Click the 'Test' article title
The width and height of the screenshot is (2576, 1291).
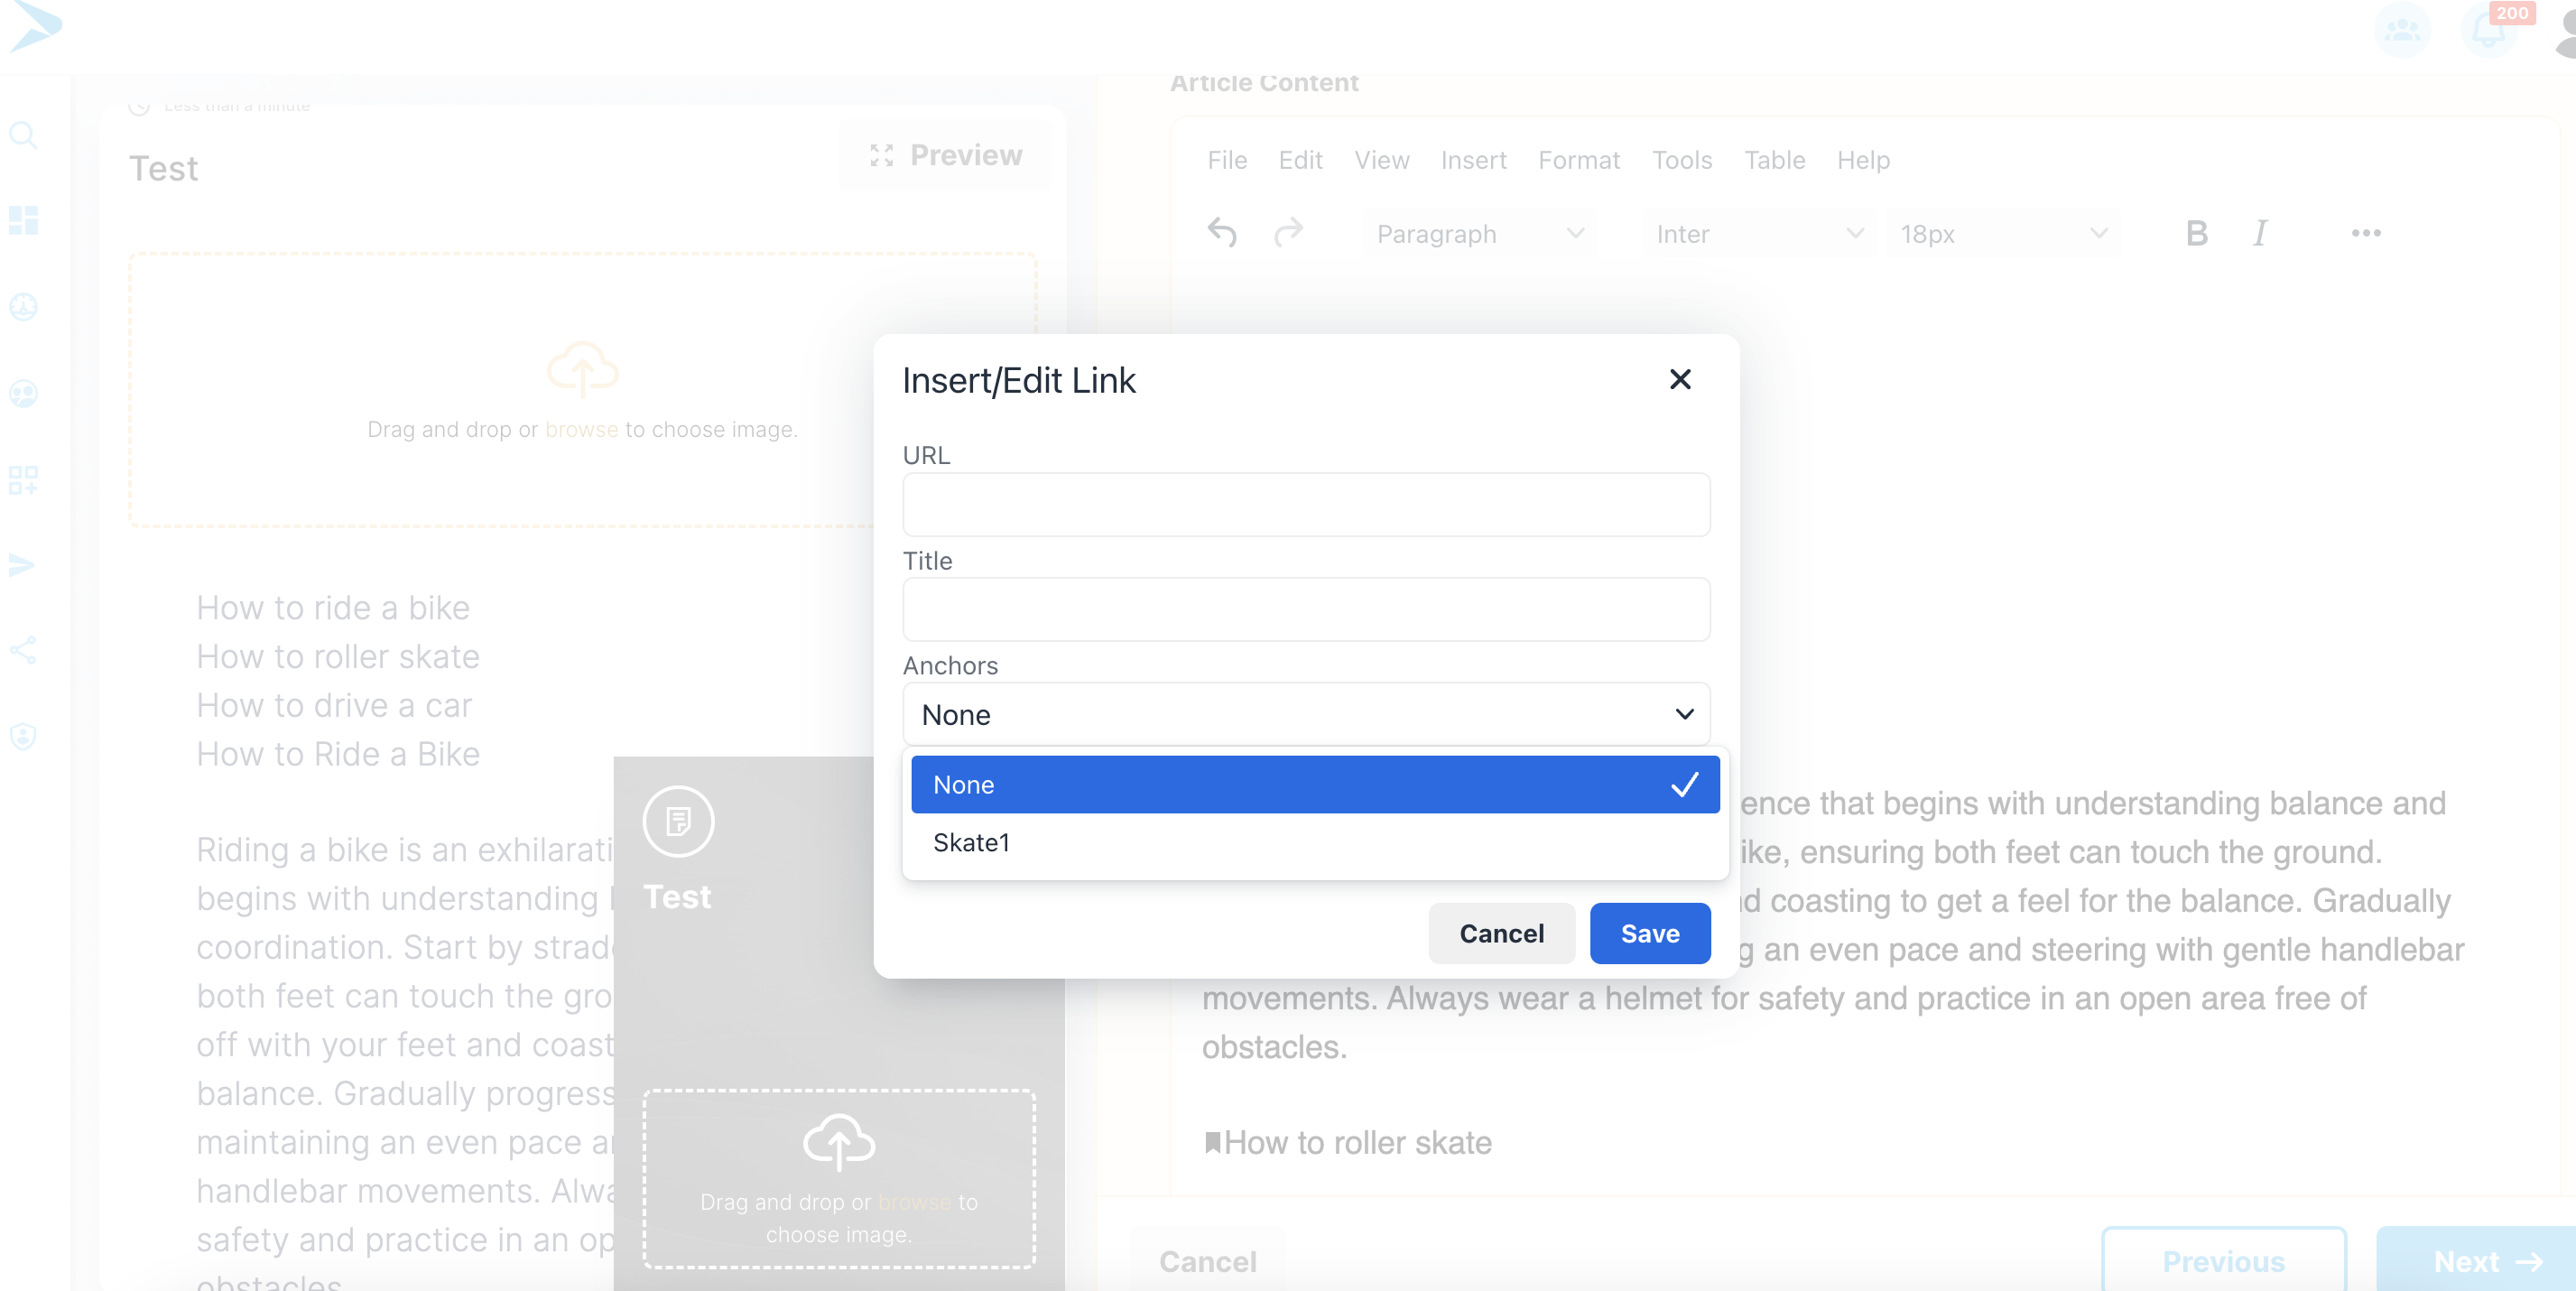point(164,169)
